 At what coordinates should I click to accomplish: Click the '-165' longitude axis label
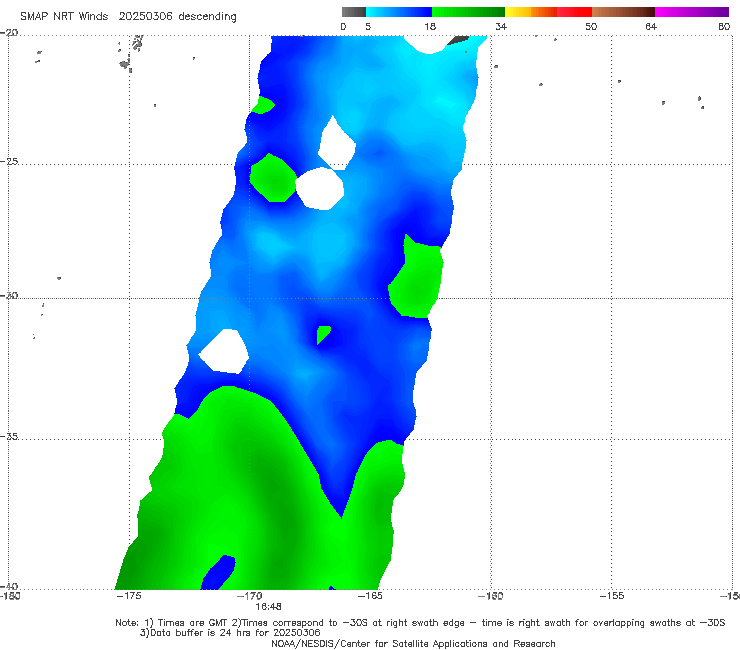[x=370, y=596]
